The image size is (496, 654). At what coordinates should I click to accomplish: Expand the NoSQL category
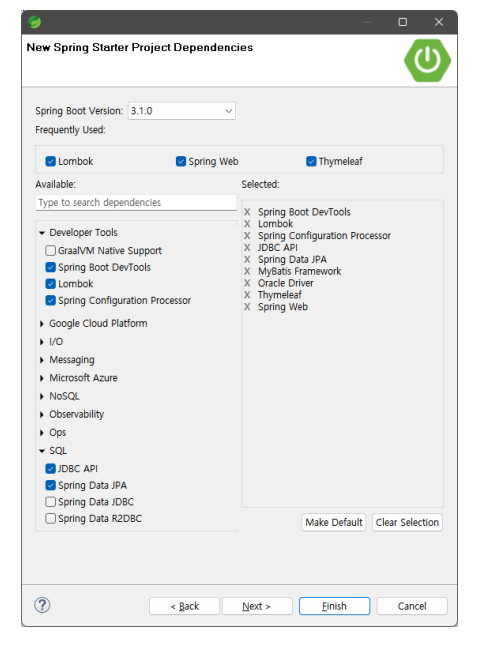pyautogui.click(x=42, y=396)
